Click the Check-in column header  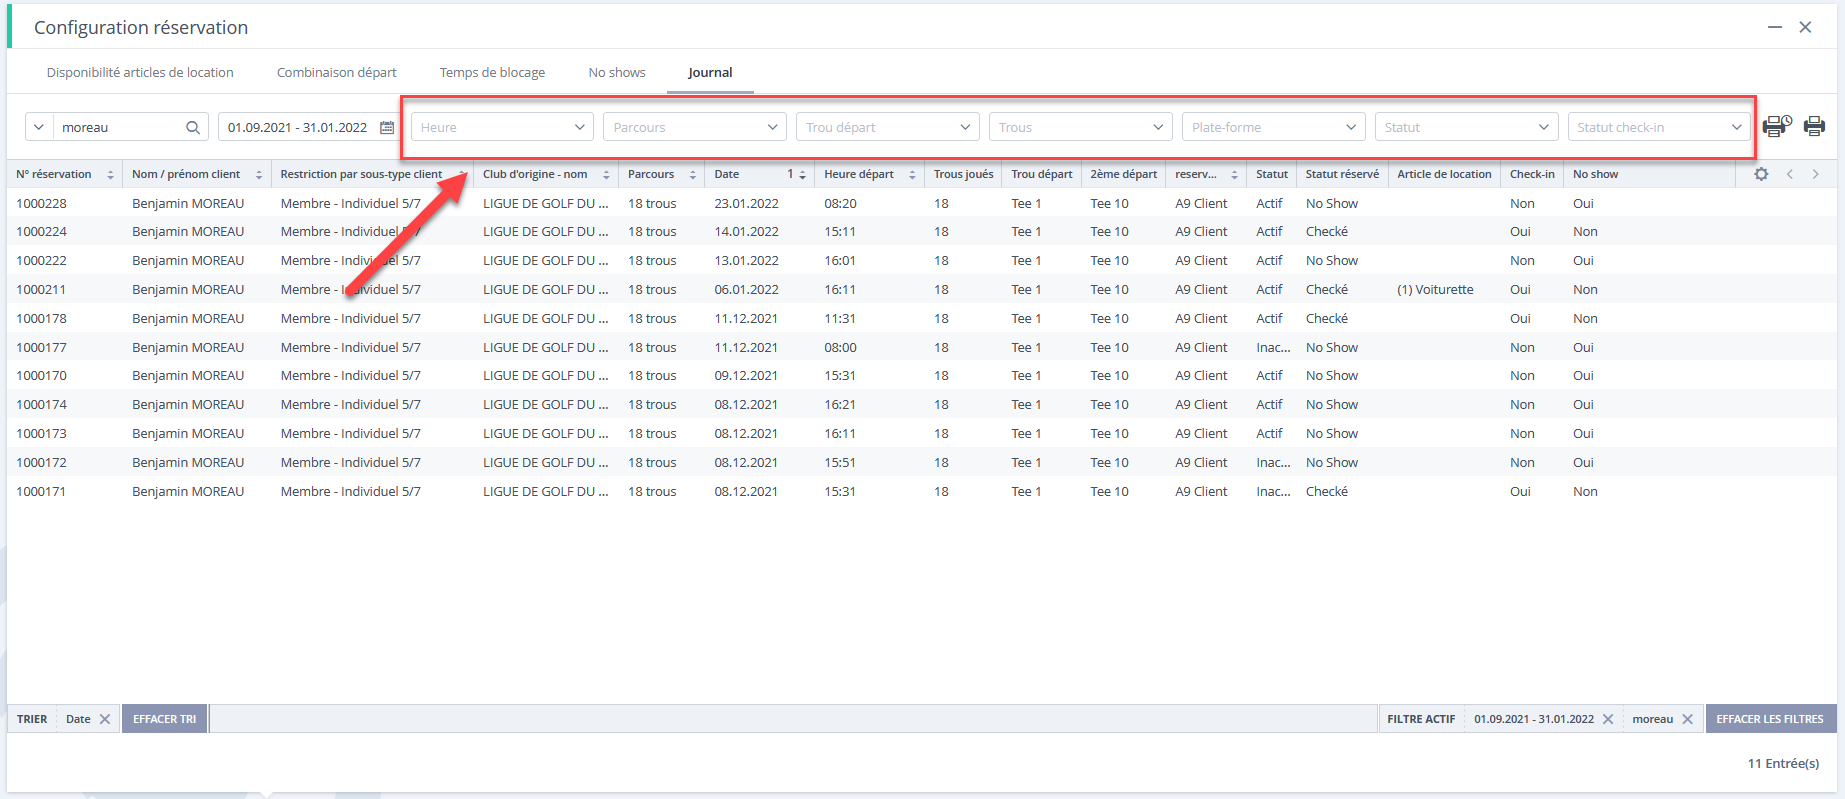[x=1532, y=174]
